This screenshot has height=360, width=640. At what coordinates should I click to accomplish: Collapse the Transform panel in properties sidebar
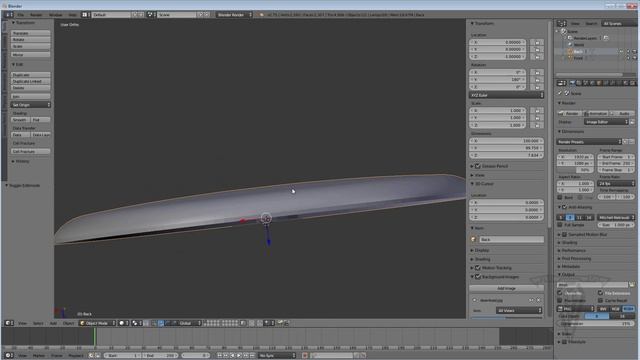pyautogui.click(x=482, y=24)
